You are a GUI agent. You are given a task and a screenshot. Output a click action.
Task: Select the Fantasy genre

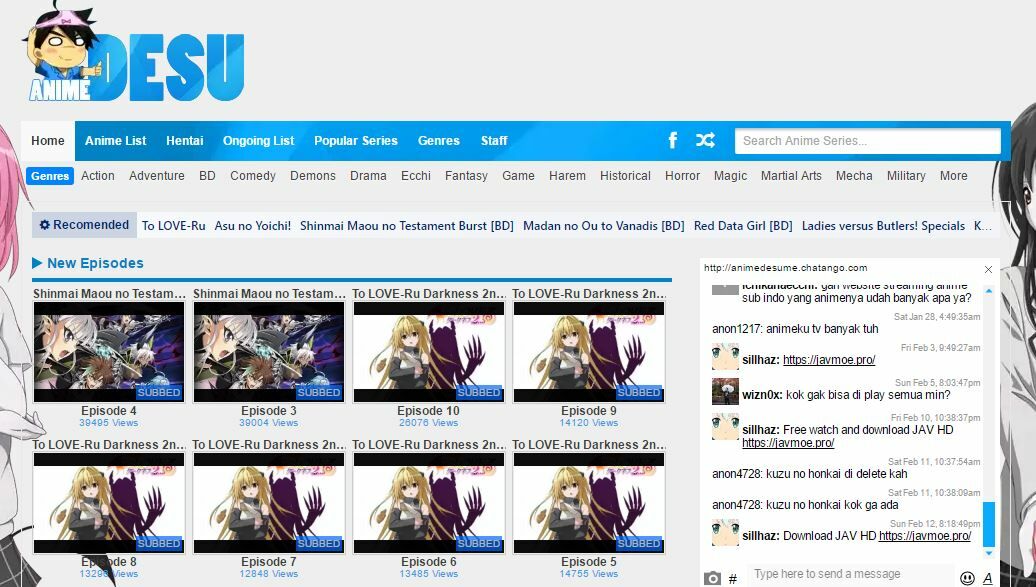click(x=466, y=176)
